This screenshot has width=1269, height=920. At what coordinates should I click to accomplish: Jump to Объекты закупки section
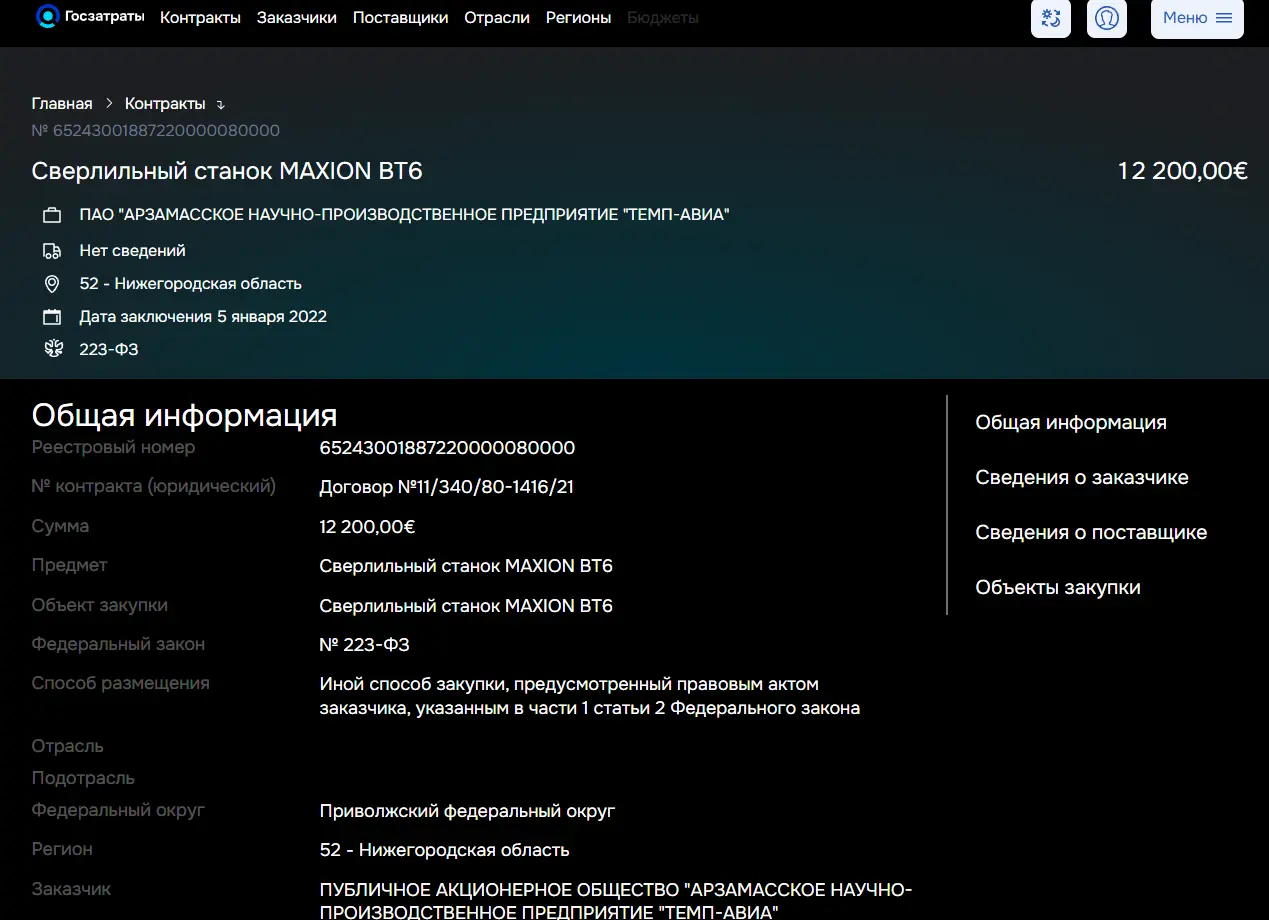(1058, 588)
